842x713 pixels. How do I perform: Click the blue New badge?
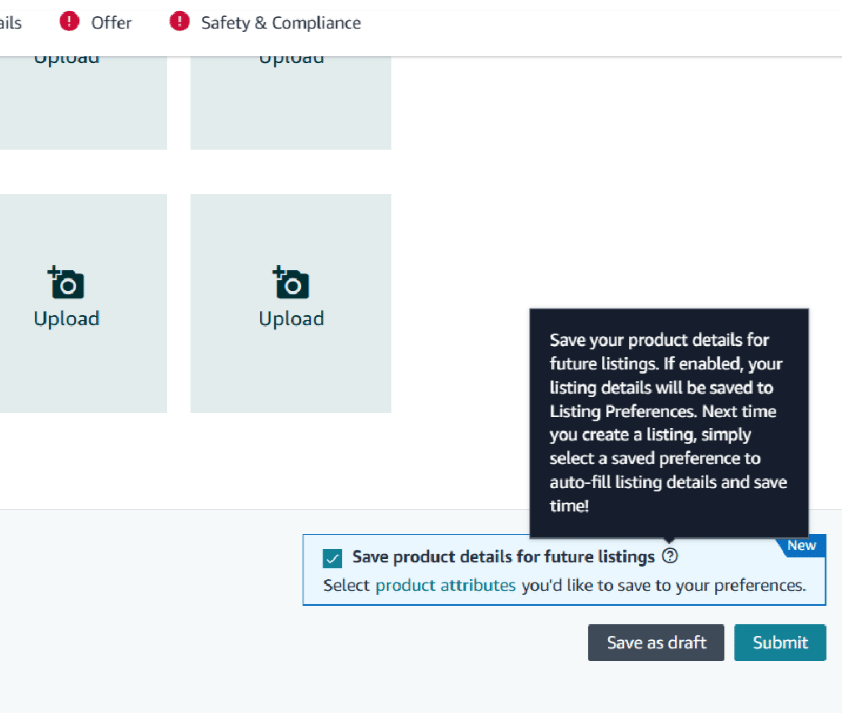pos(801,545)
